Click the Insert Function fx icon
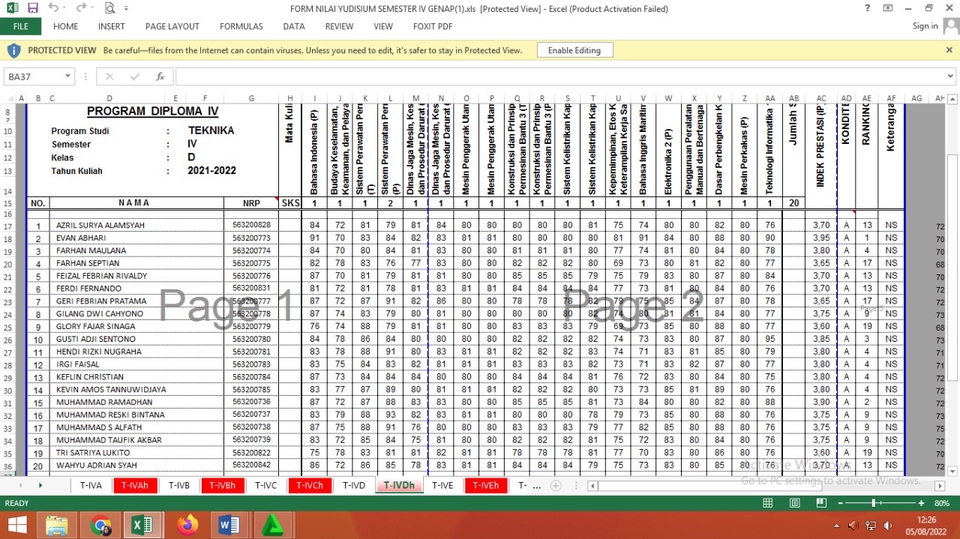The image size is (960, 539). 160,77
